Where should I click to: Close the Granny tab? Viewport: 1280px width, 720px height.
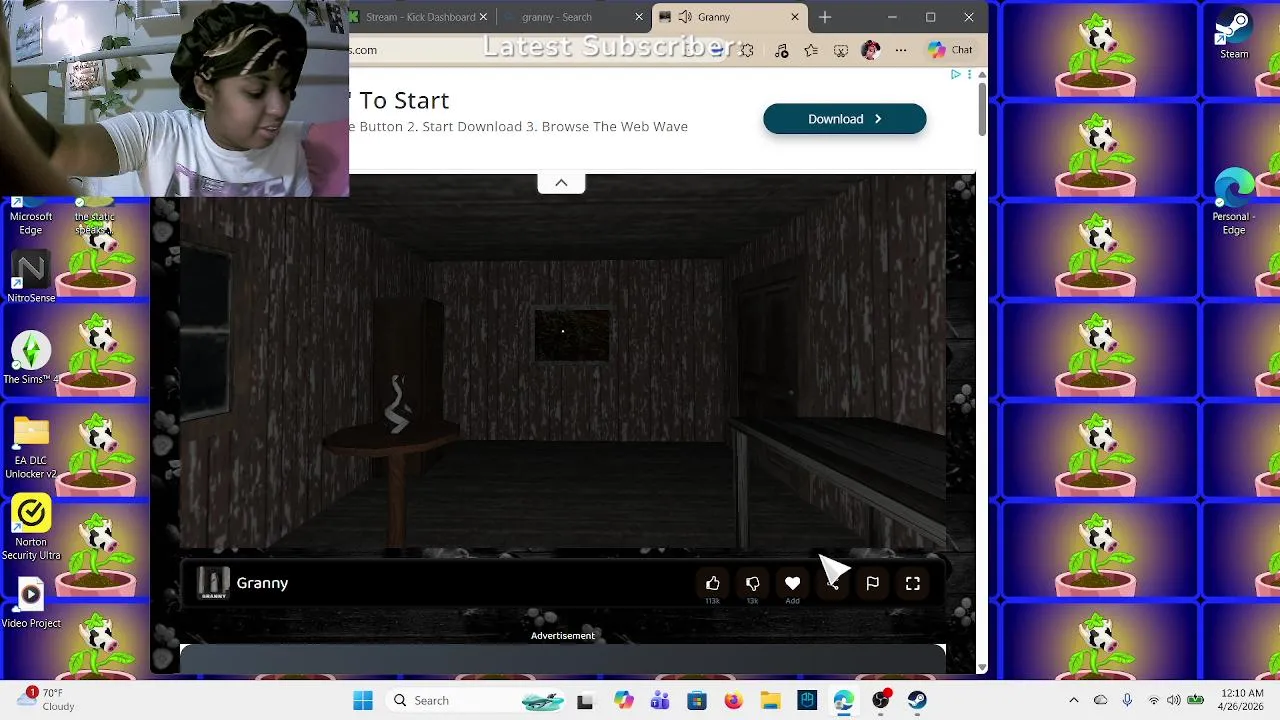coord(795,17)
